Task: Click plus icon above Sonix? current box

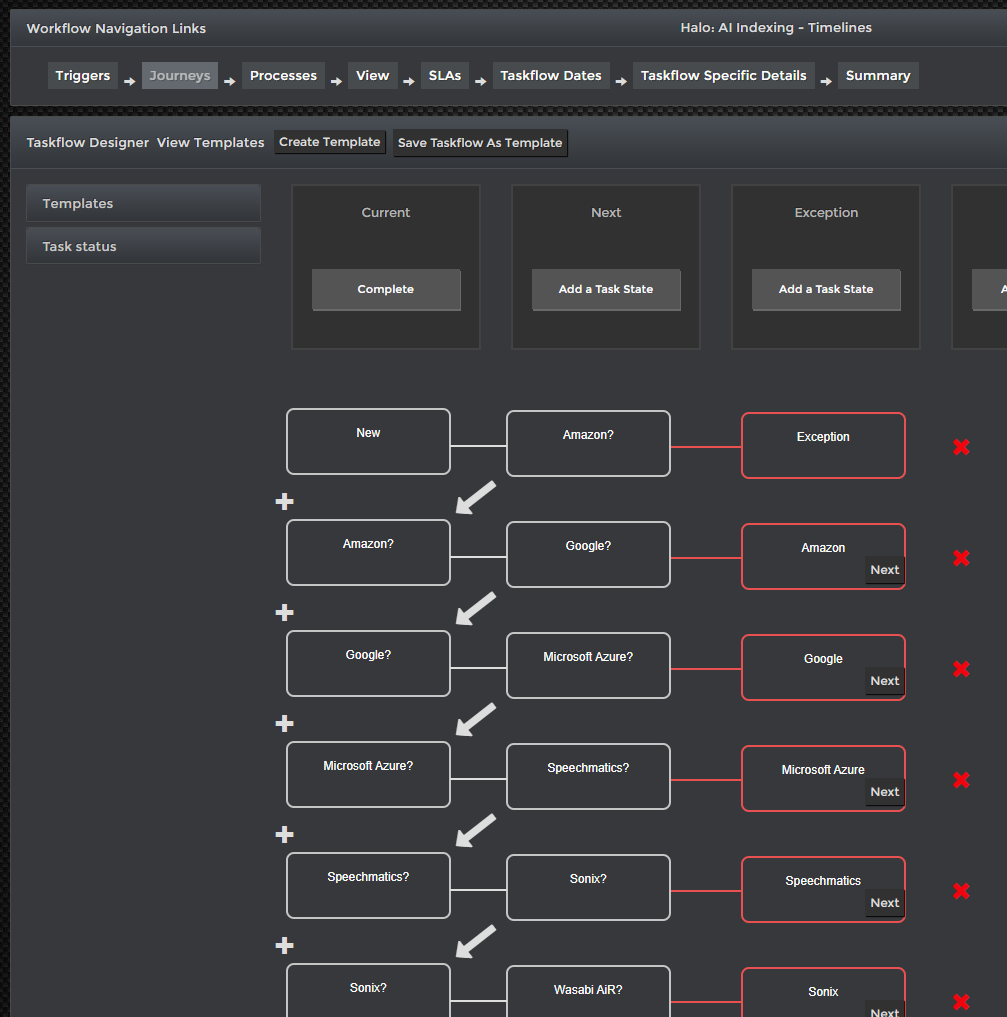Action: coord(285,946)
